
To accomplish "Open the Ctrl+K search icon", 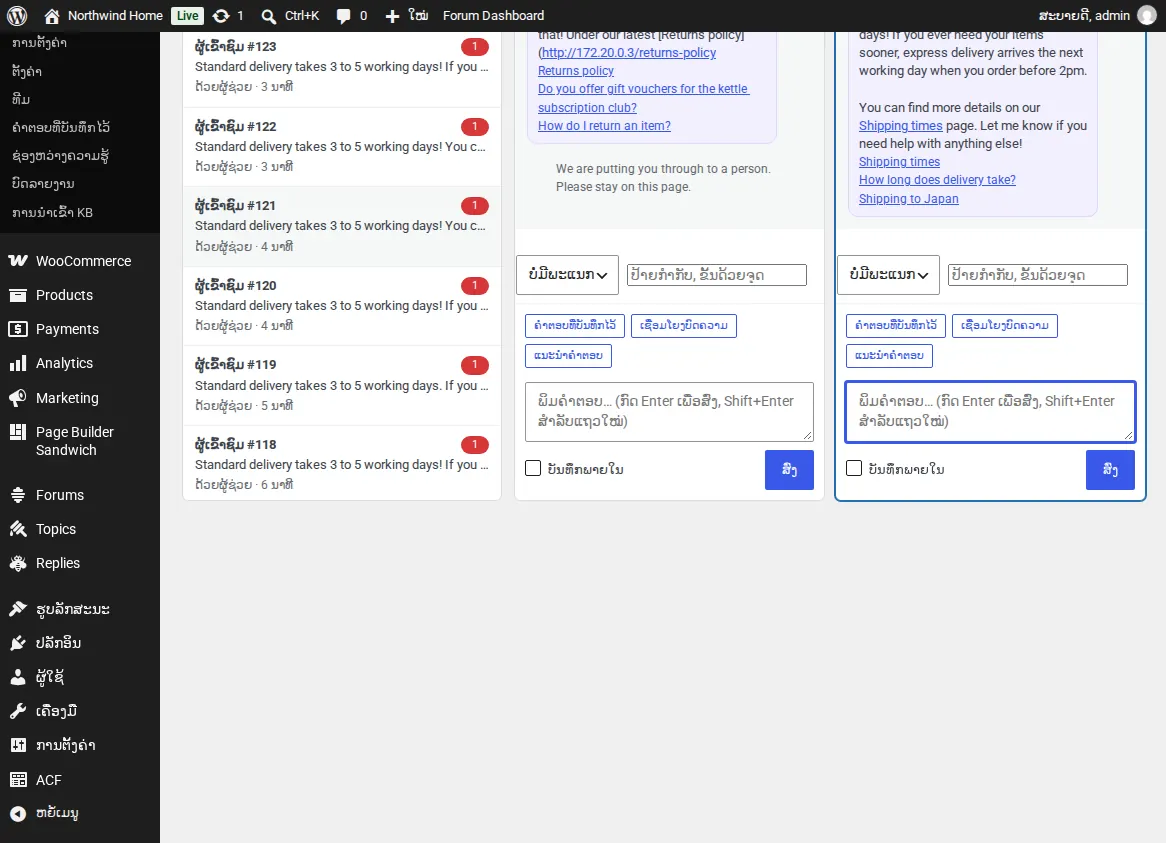I will (268, 16).
